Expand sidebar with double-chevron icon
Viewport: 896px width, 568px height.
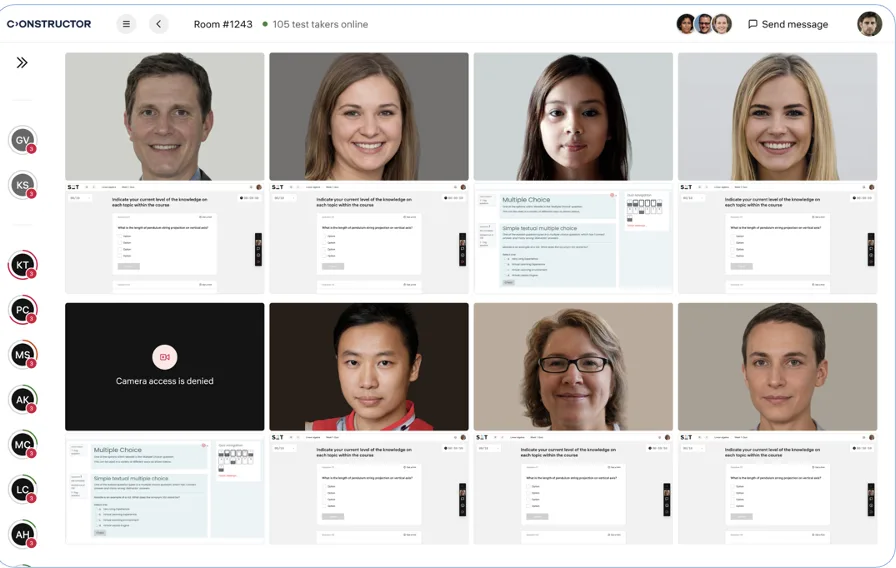click(22, 63)
